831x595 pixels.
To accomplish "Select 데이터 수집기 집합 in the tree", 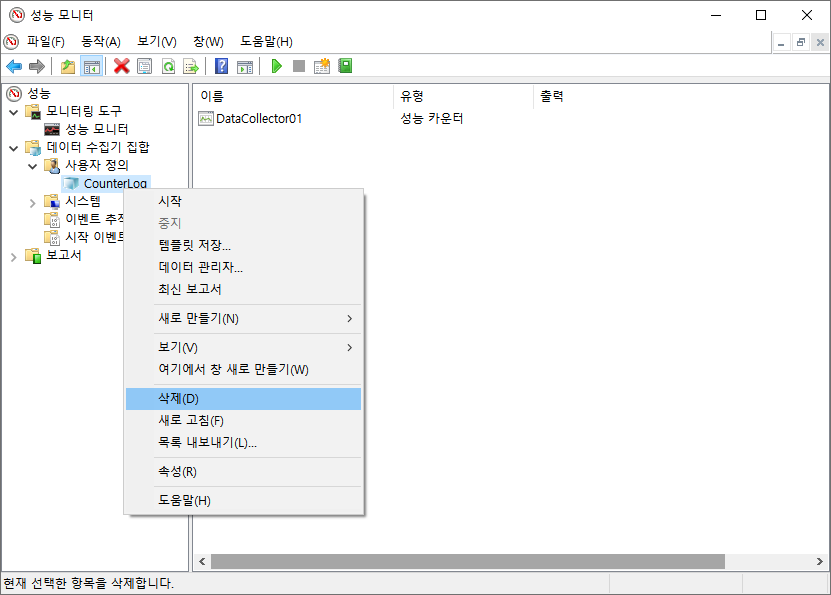I will point(98,147).
